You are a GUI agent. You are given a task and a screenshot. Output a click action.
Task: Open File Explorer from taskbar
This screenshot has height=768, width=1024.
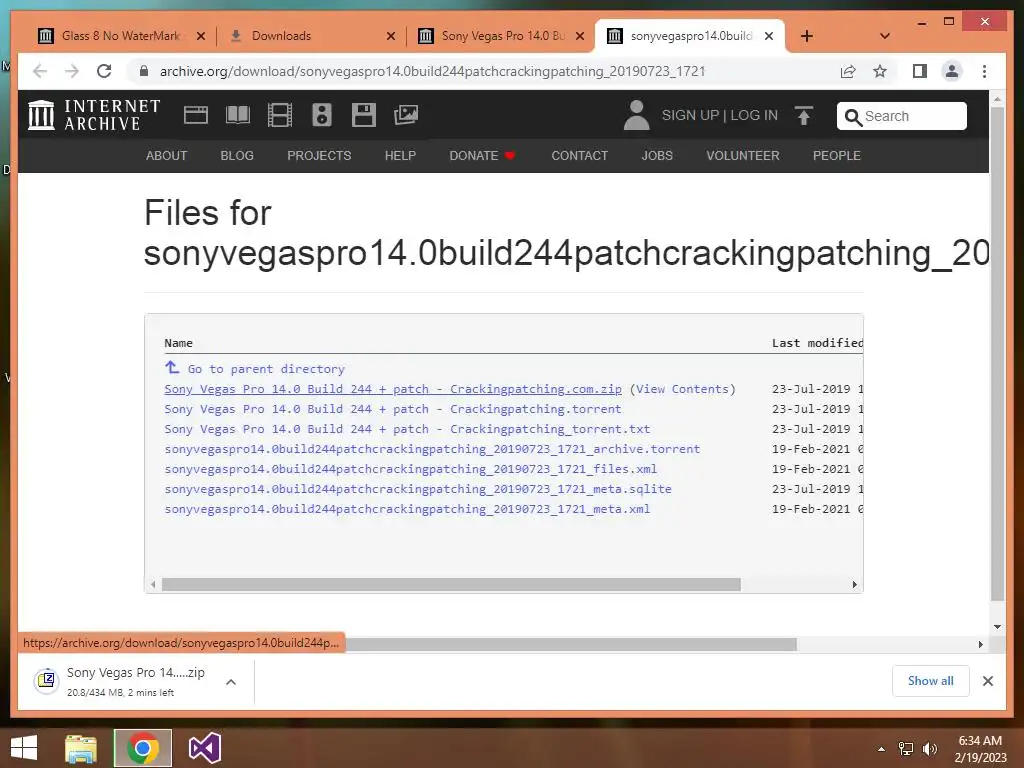click(81, 748)
